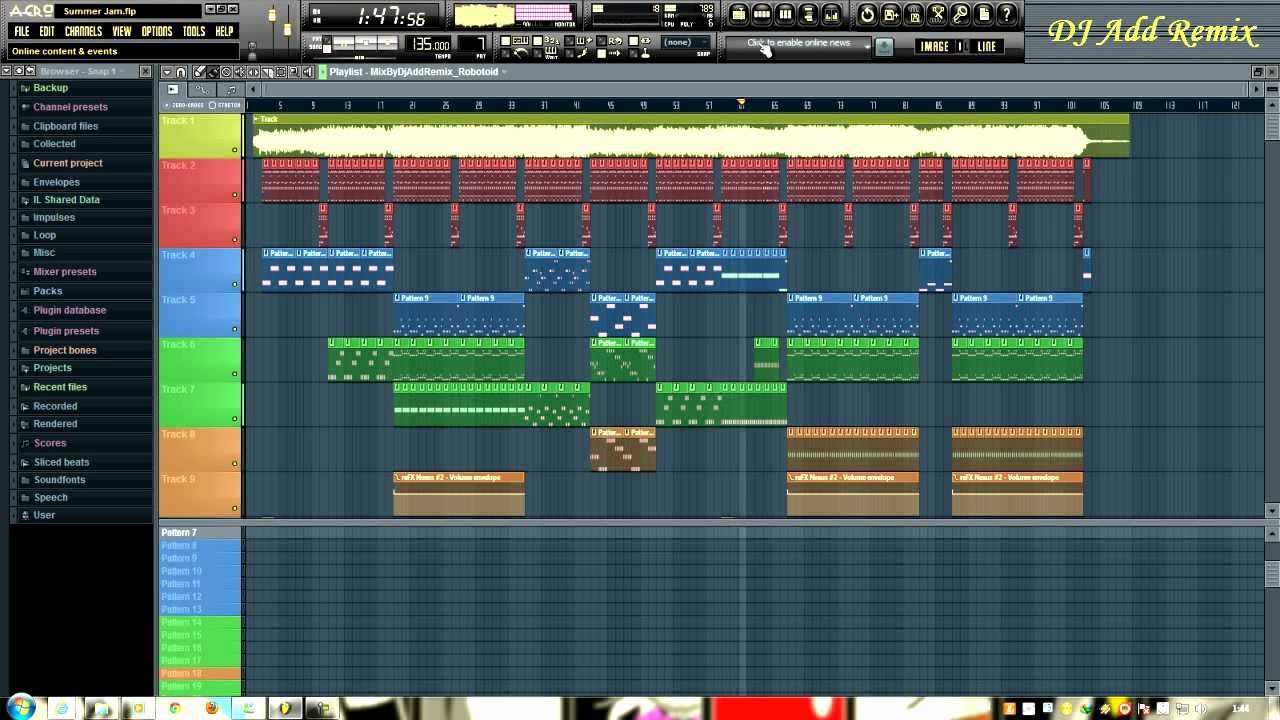The height and width of the screenshot is (720, 1280).
Task: Enable the Zero-cross option
Action: pos(186,105)
